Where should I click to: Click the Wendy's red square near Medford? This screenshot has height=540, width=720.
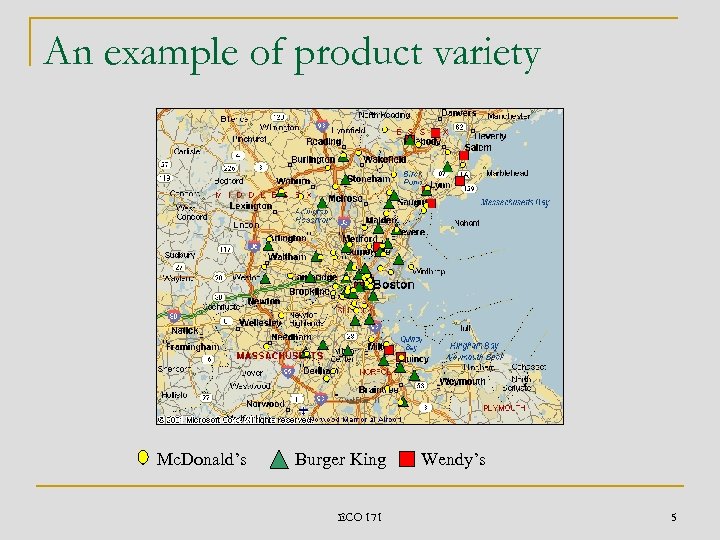coord(377,247)
